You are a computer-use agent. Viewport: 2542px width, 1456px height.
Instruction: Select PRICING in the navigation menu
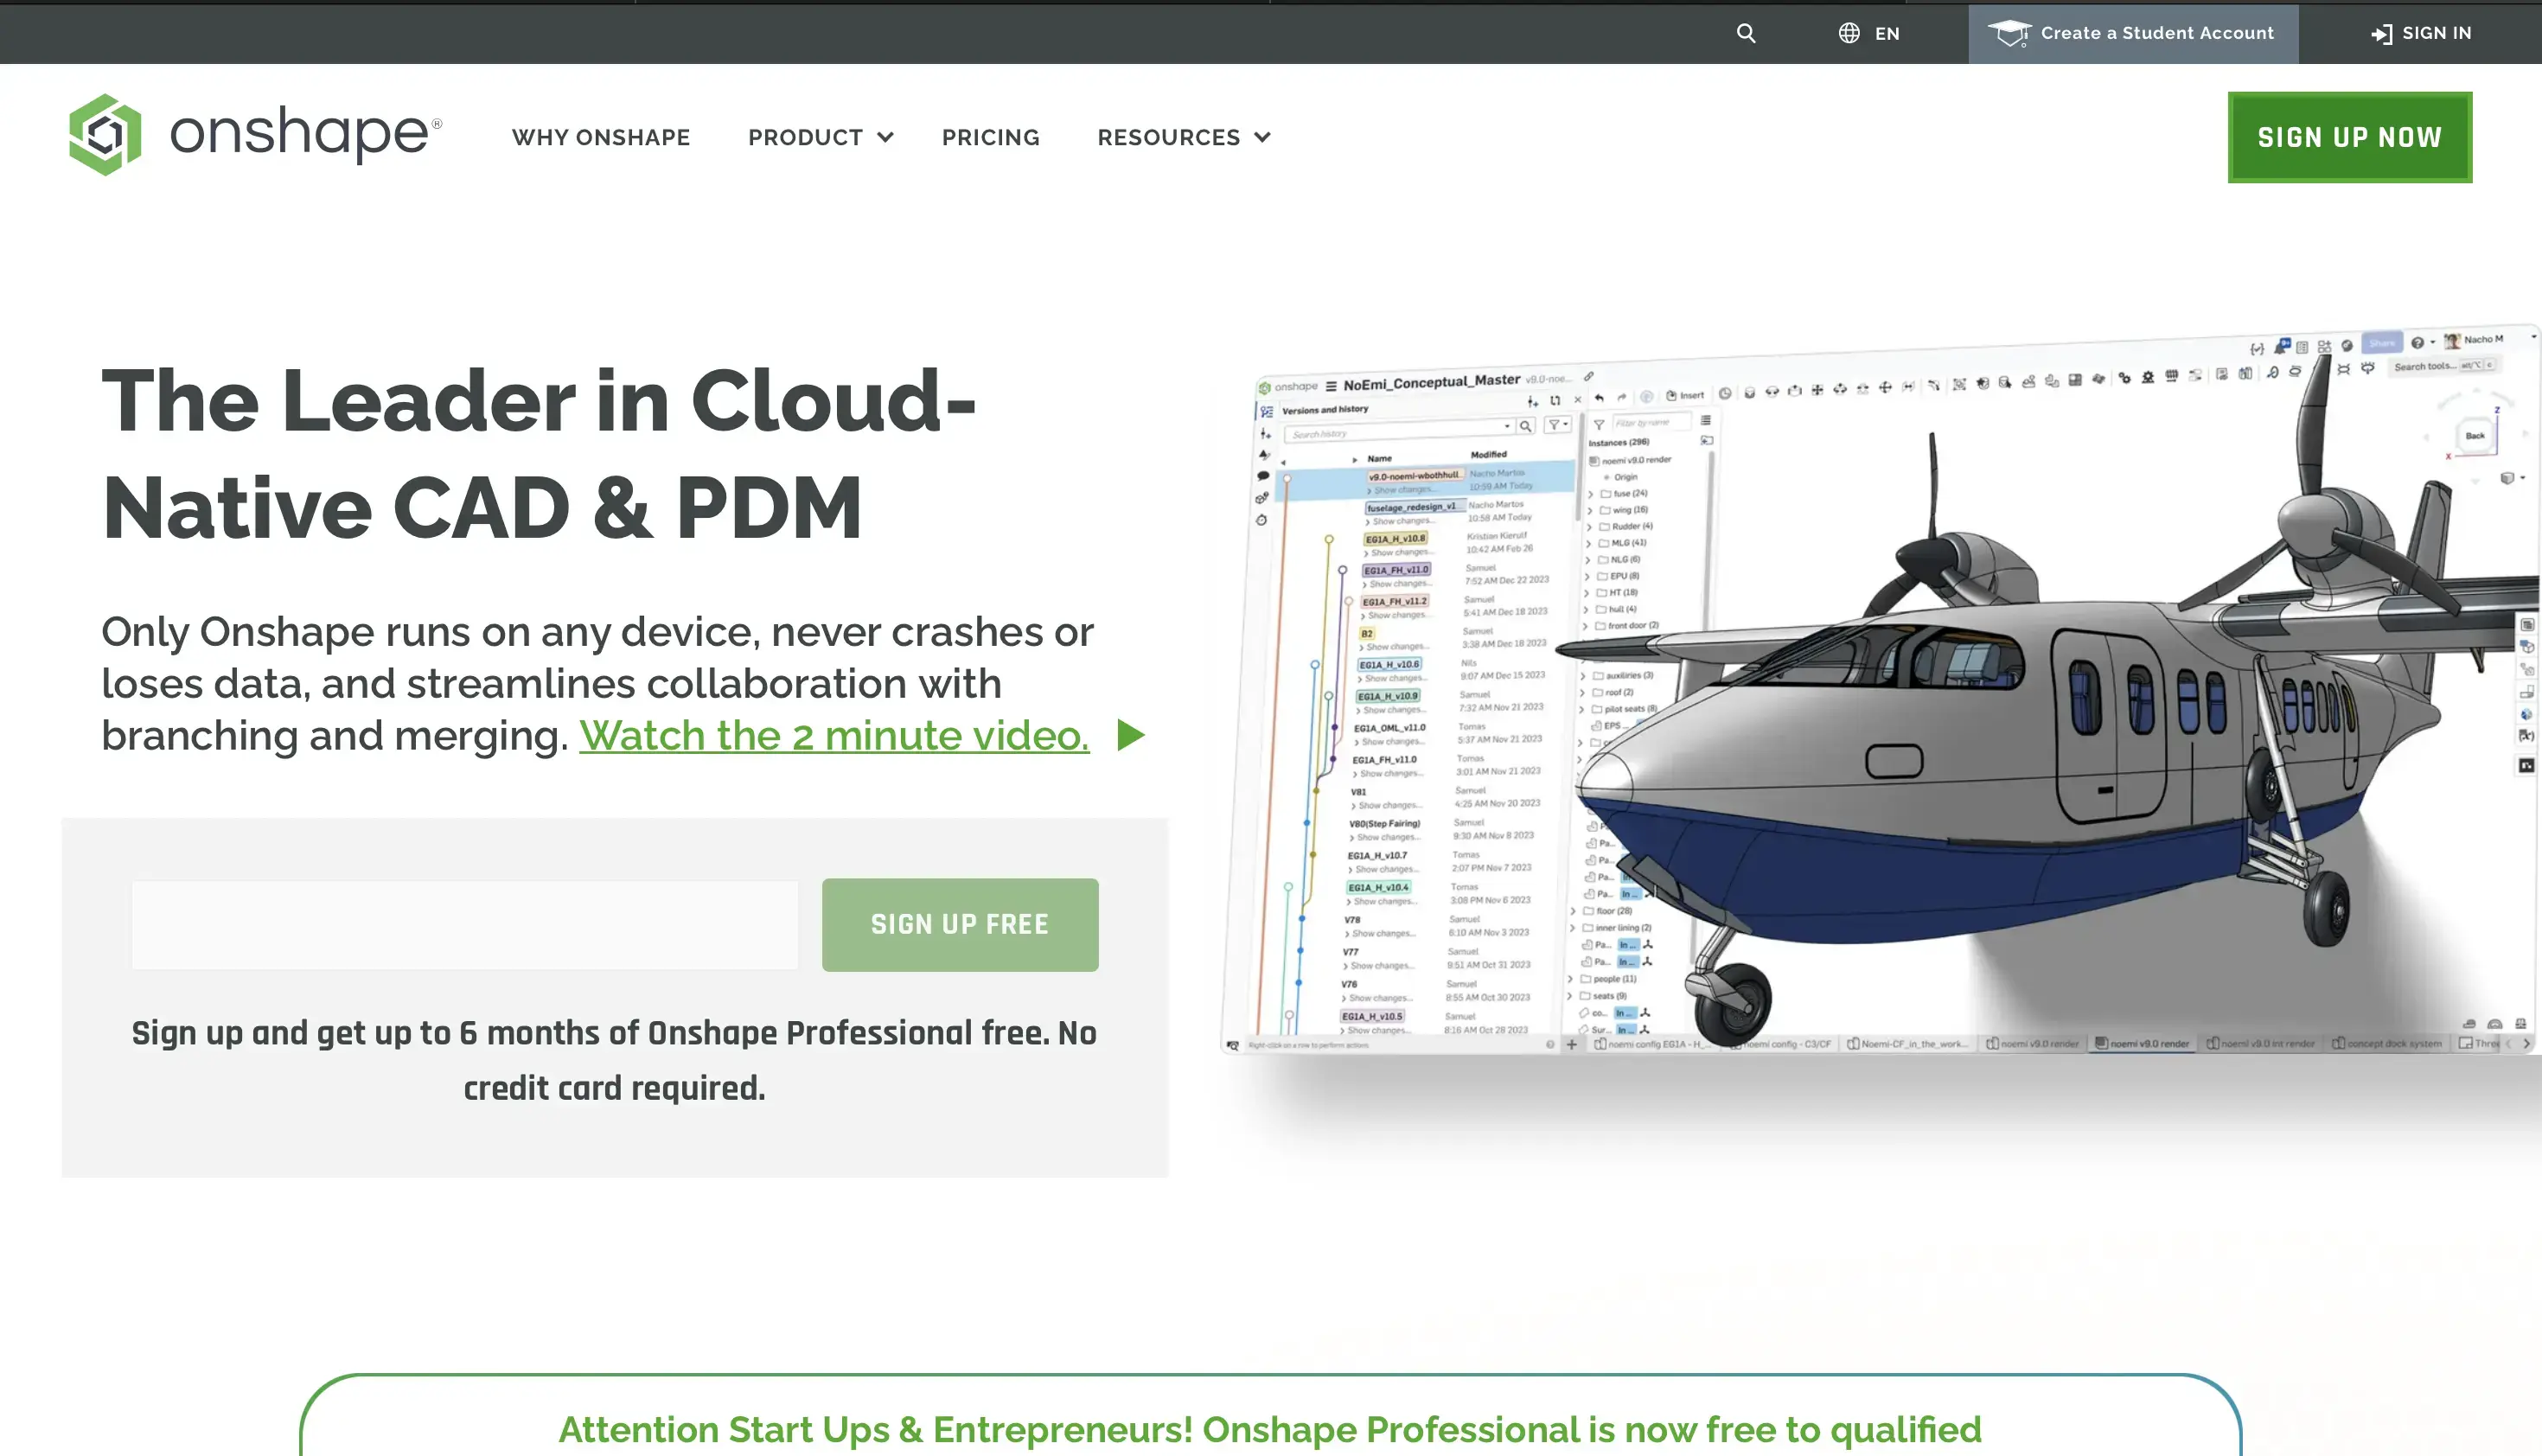tap(990, 137)
